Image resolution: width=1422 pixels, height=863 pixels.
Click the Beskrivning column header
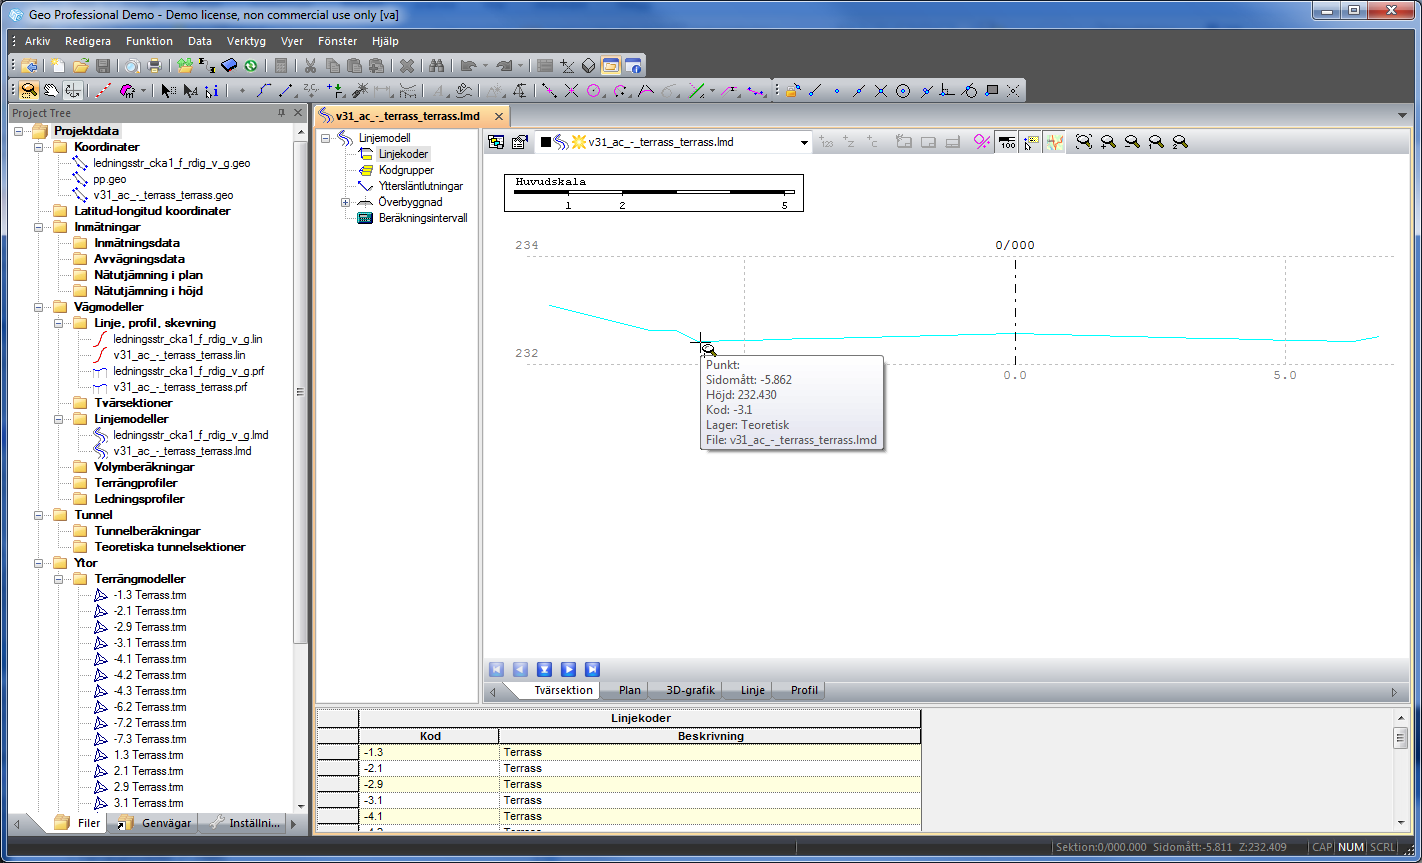[x=710, y=736]
